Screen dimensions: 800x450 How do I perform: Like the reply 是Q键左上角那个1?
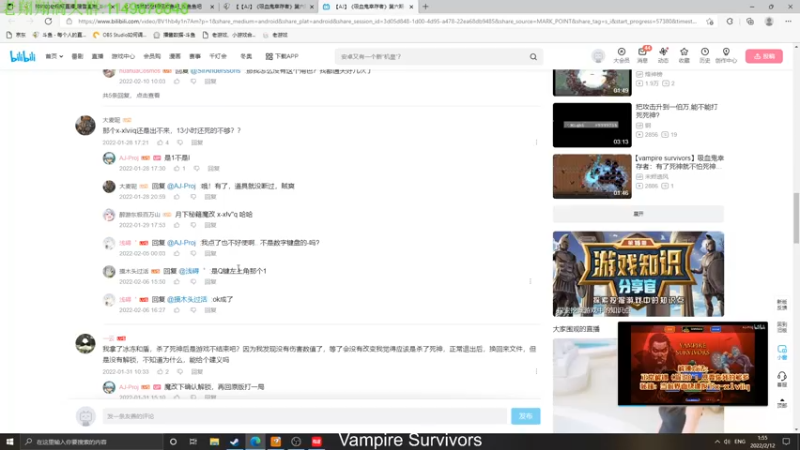(x=177, y=282)
